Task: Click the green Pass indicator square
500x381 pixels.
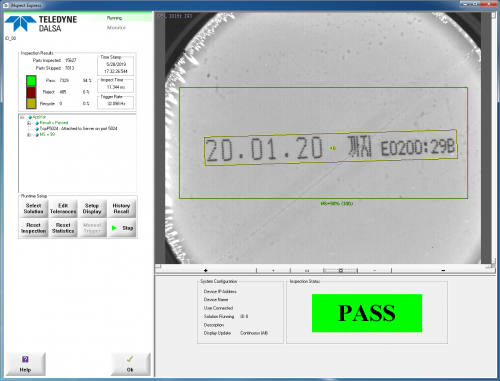Action: click(31, 81)
